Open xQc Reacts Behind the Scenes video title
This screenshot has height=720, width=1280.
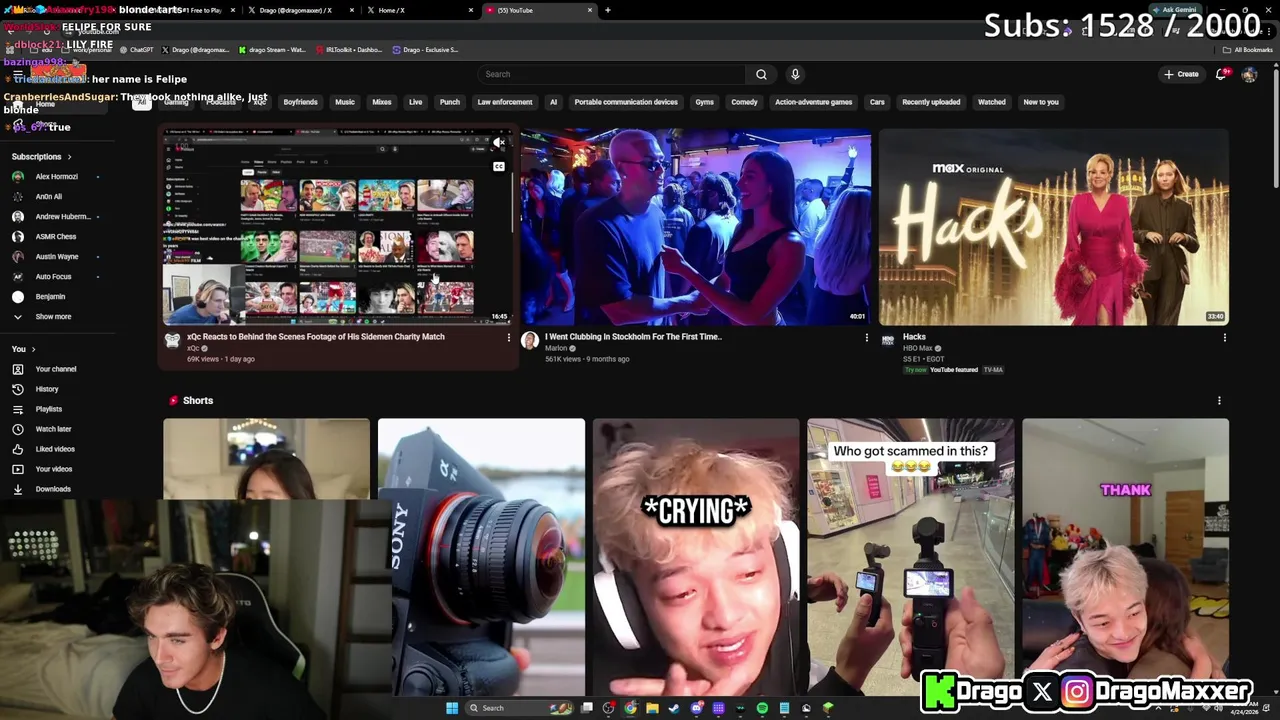click(x=315, y=337)
